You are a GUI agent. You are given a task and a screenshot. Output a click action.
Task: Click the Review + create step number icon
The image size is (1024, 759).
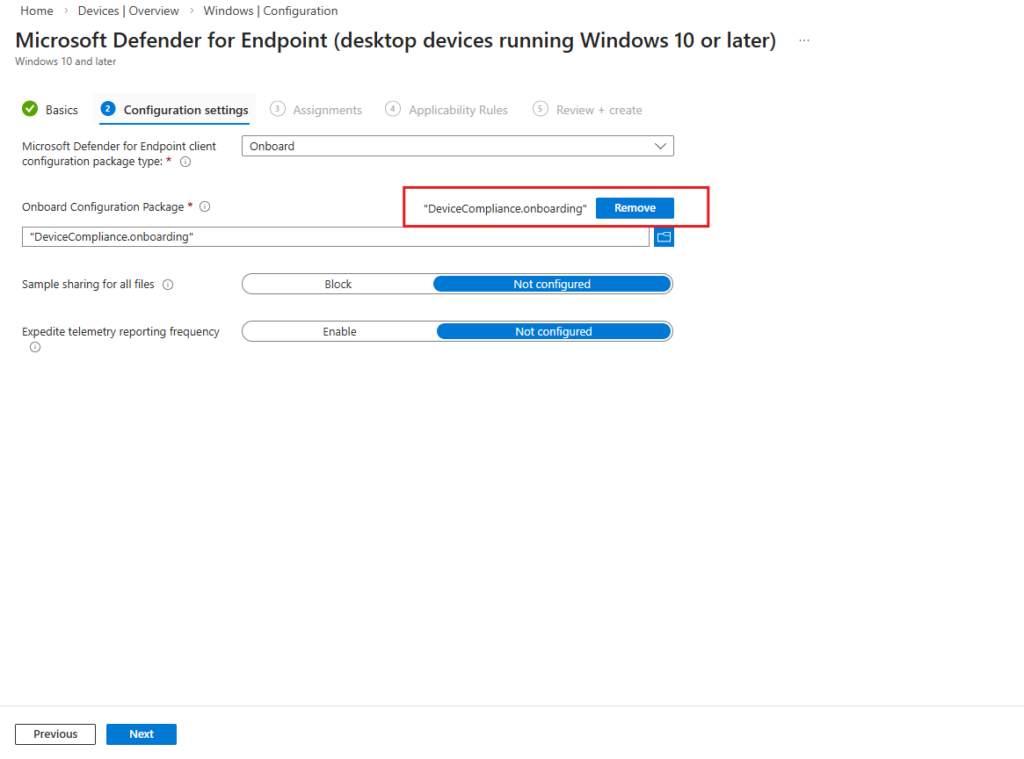coord(540,109)
